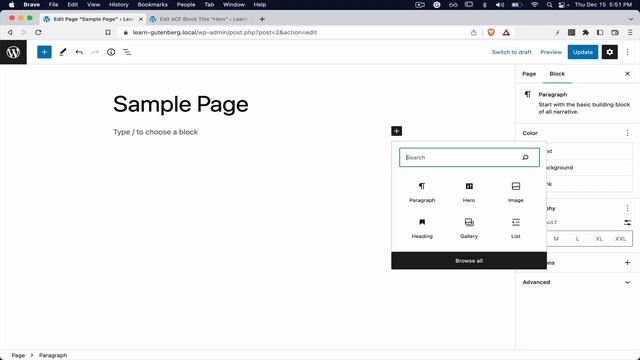Click the empty paragraph placeholder text

156,132
